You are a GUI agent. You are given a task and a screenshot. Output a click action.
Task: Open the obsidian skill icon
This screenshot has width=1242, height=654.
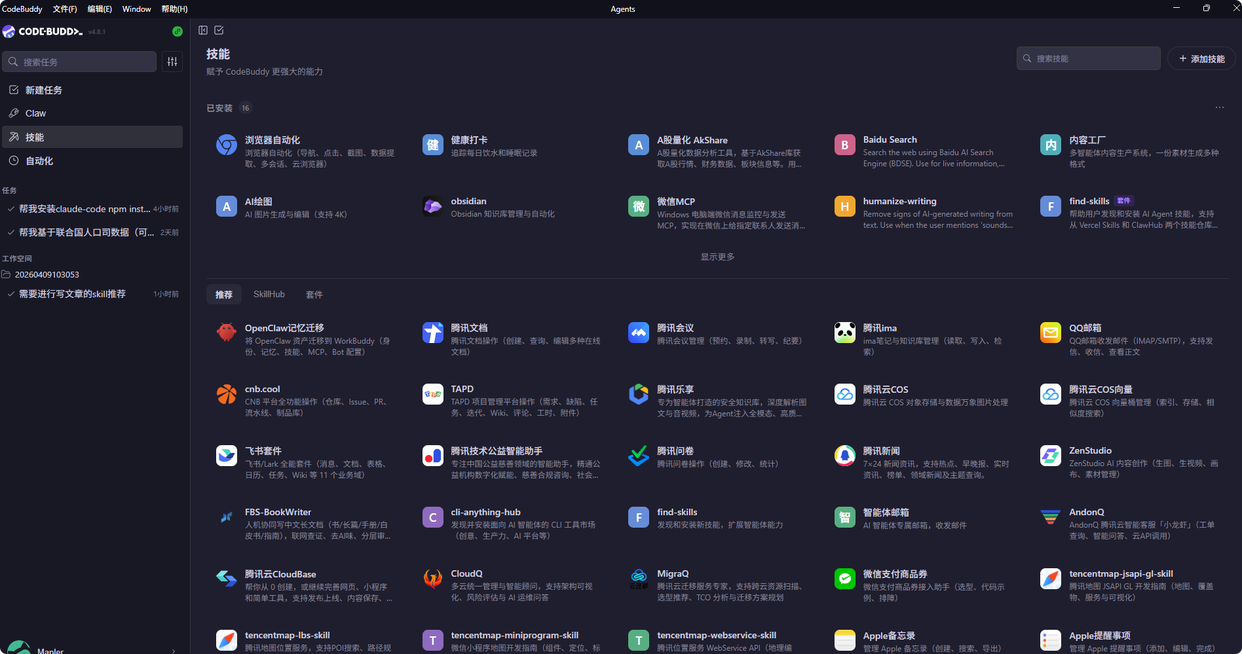(433, 207)
